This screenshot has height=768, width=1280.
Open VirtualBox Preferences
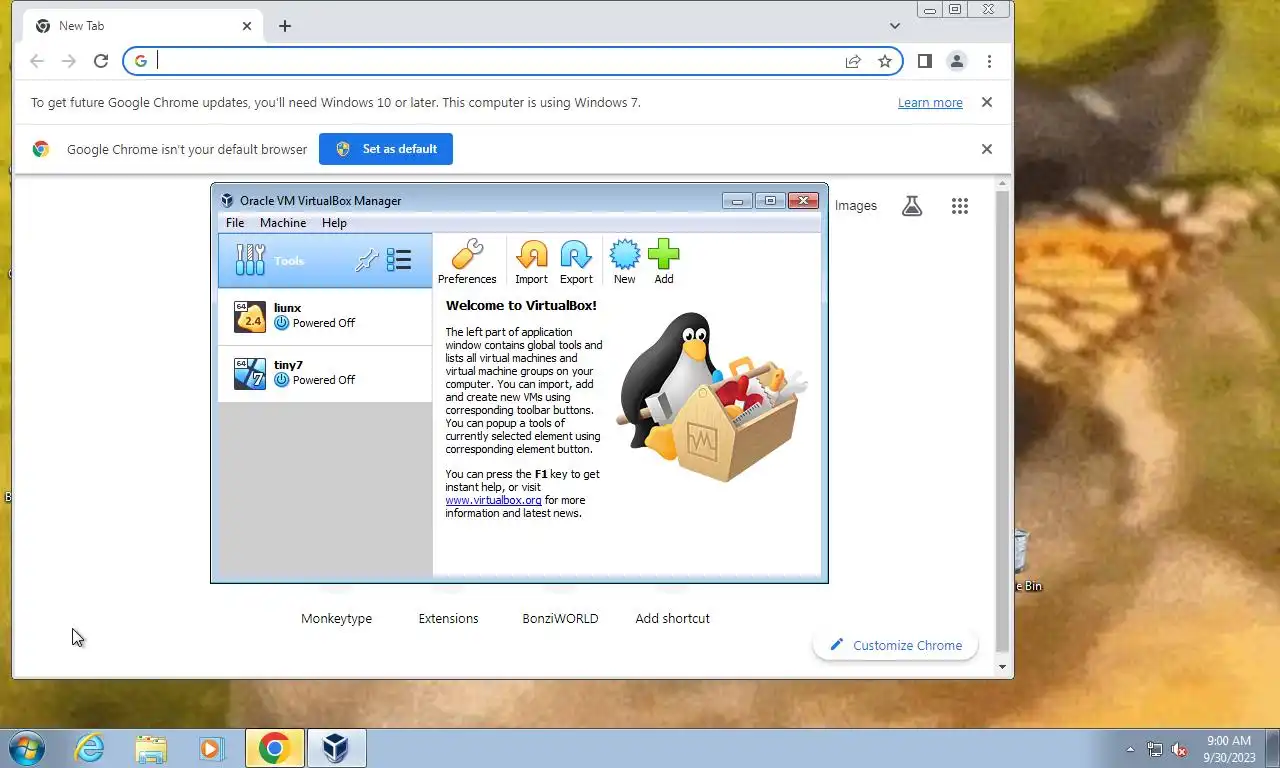466,262
